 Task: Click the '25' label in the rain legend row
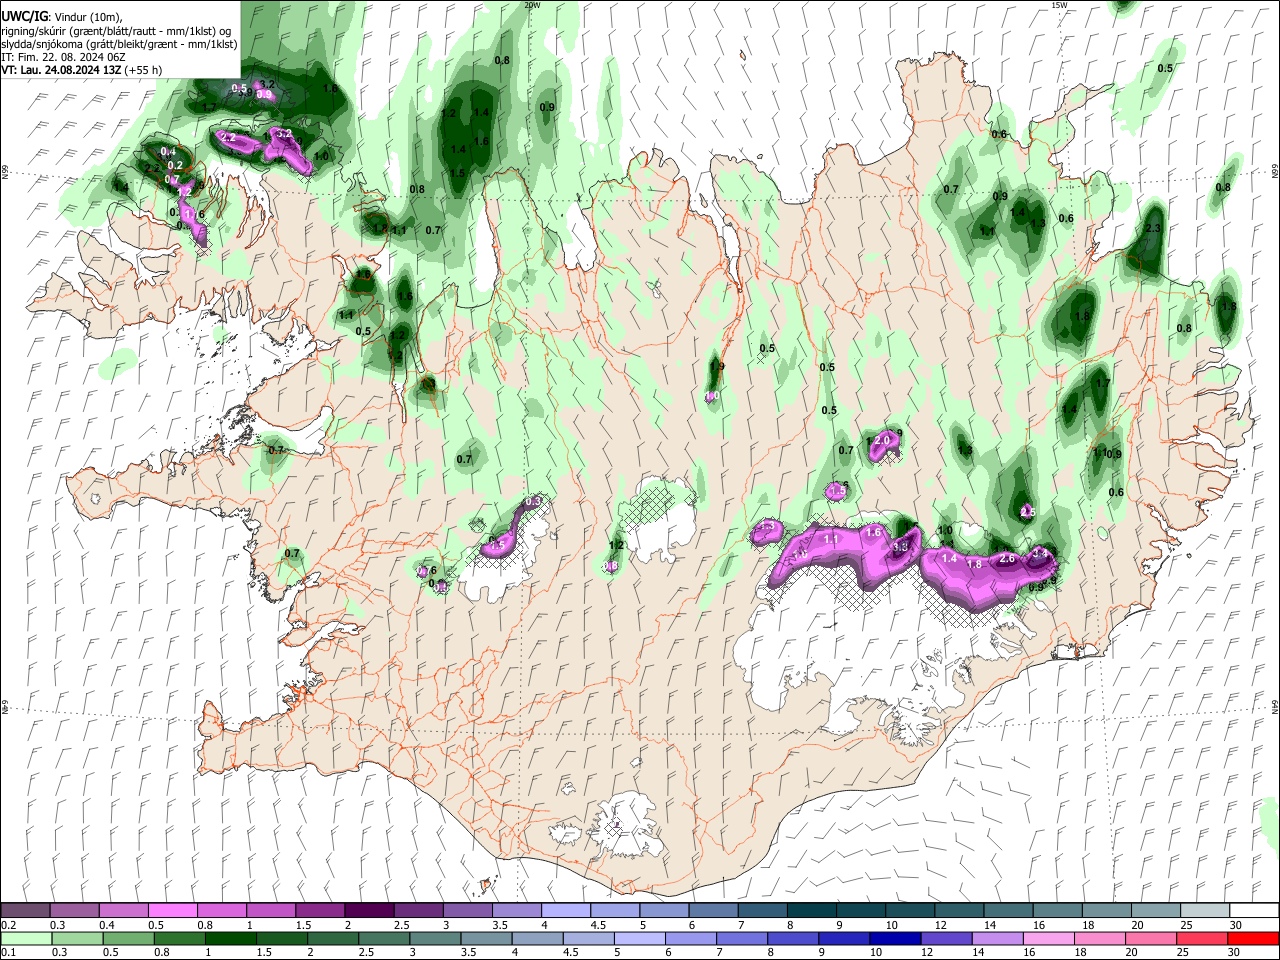point(1182,952)
